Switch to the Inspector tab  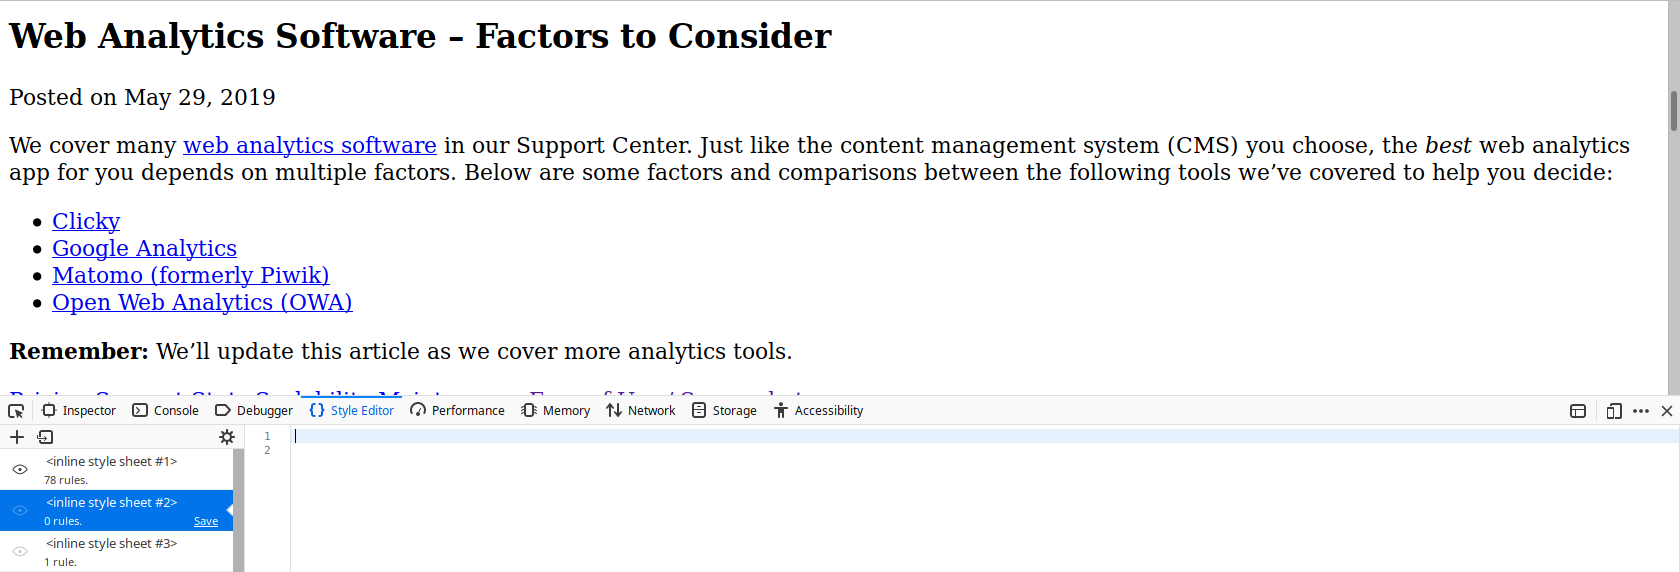(79, 411)
